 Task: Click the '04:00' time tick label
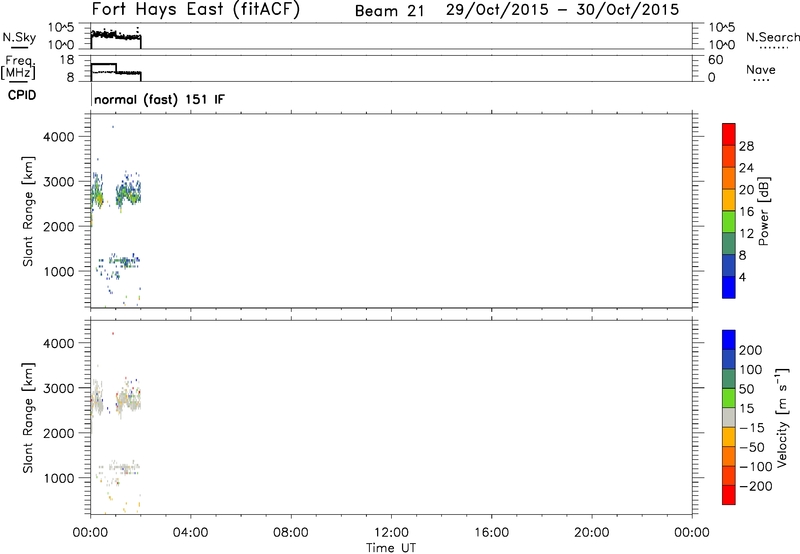point(190,533)
